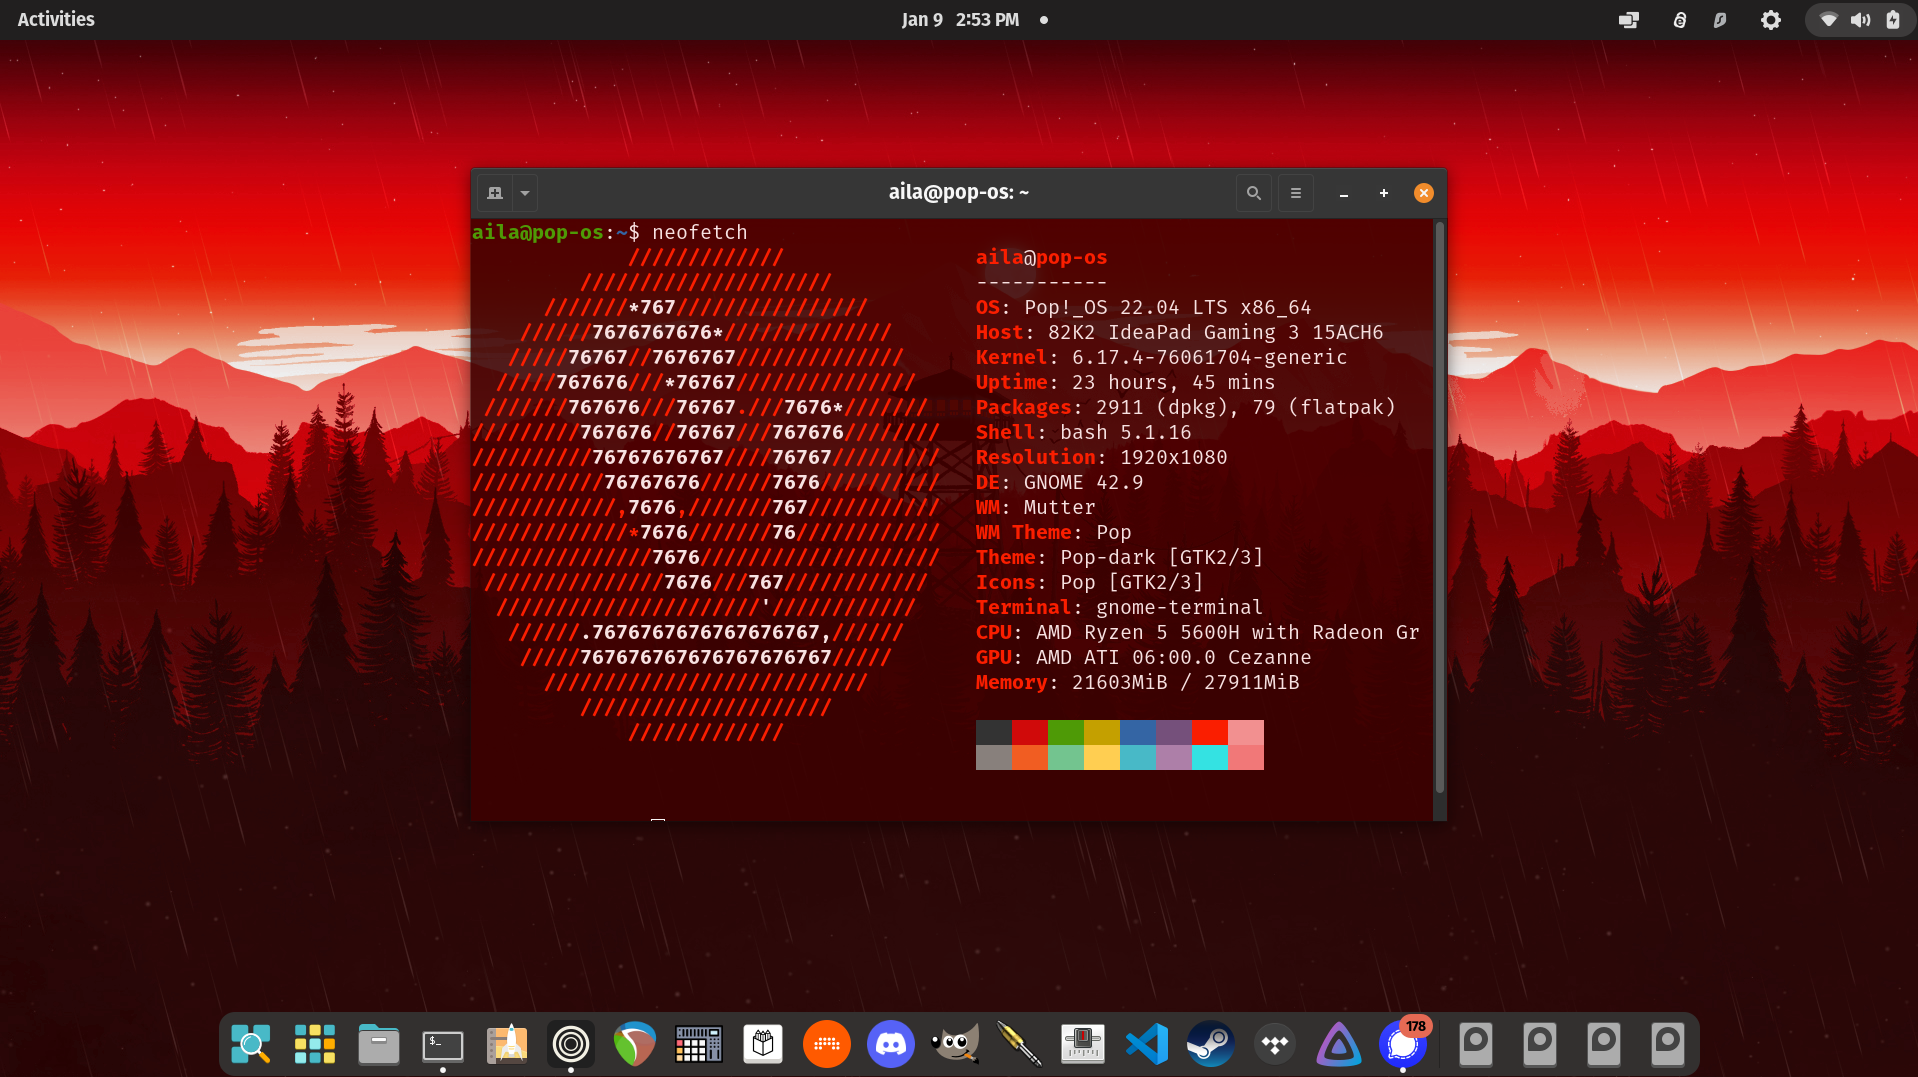1918x1077 pixels.
Task: Open the application grid from dock
Action: [x=315, y=1044]
